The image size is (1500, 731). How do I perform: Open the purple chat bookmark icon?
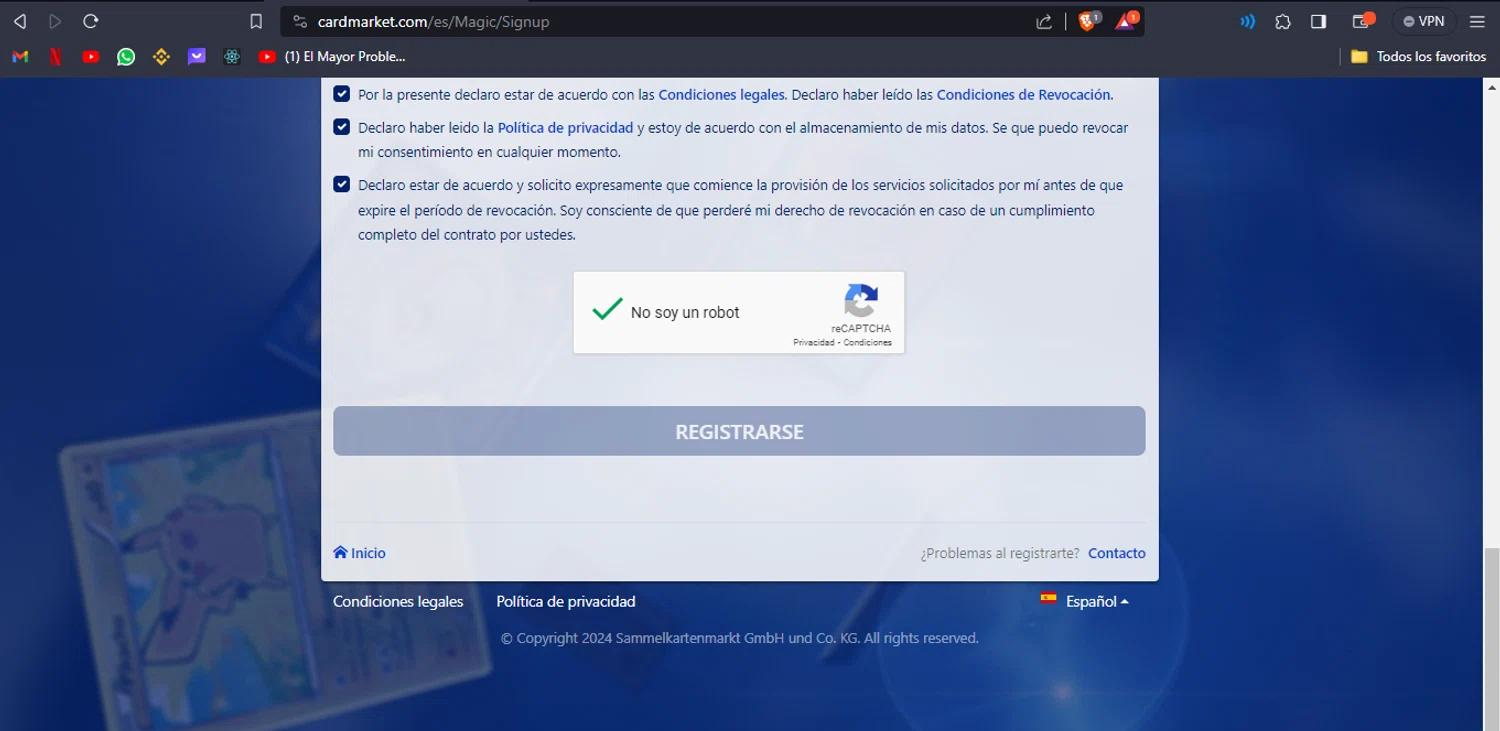click(x=197, y=57)
